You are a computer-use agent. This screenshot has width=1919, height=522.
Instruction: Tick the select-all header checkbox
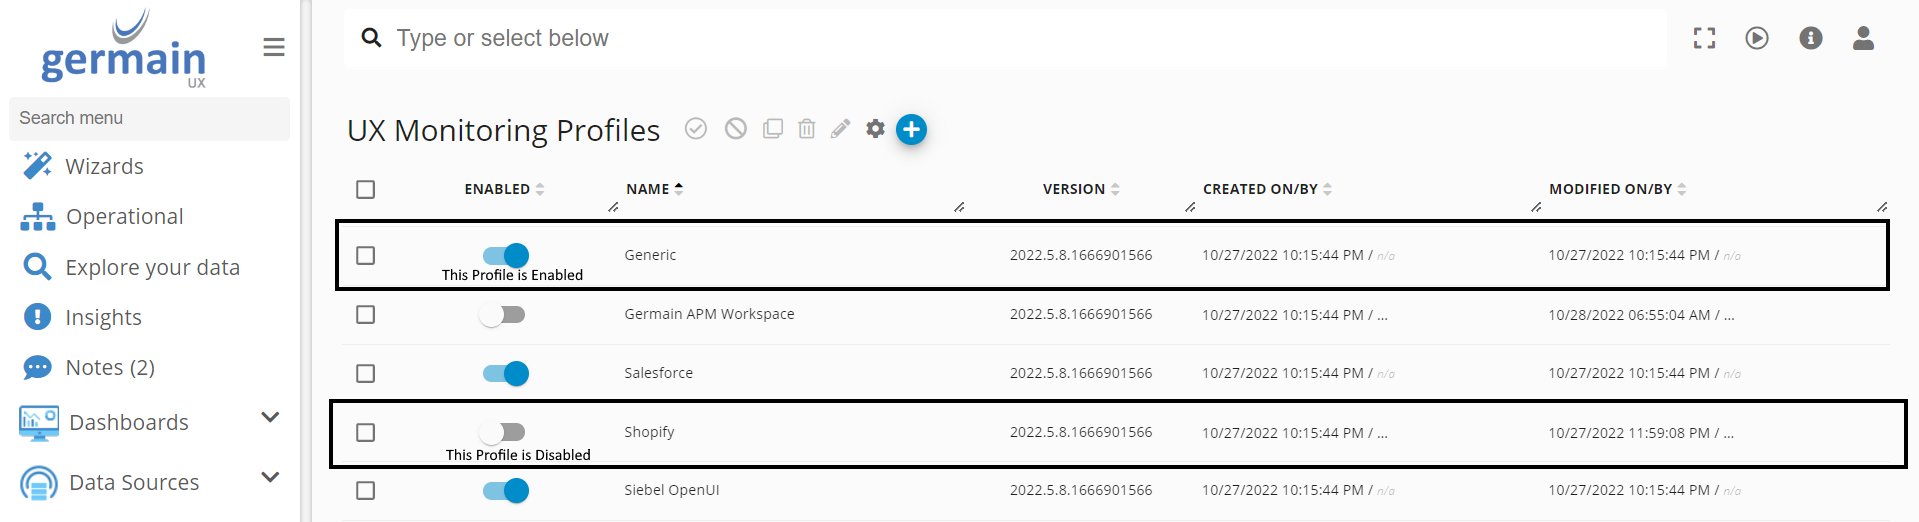[x=366, y=190]
